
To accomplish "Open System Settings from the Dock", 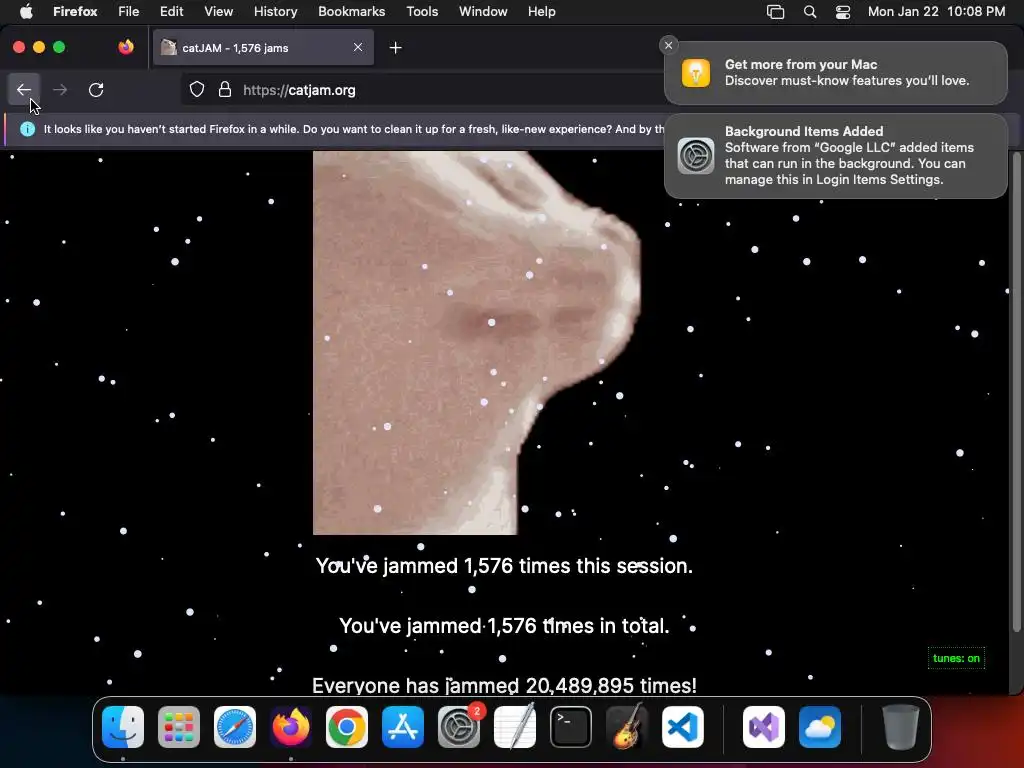I will (x=458, y=727).
